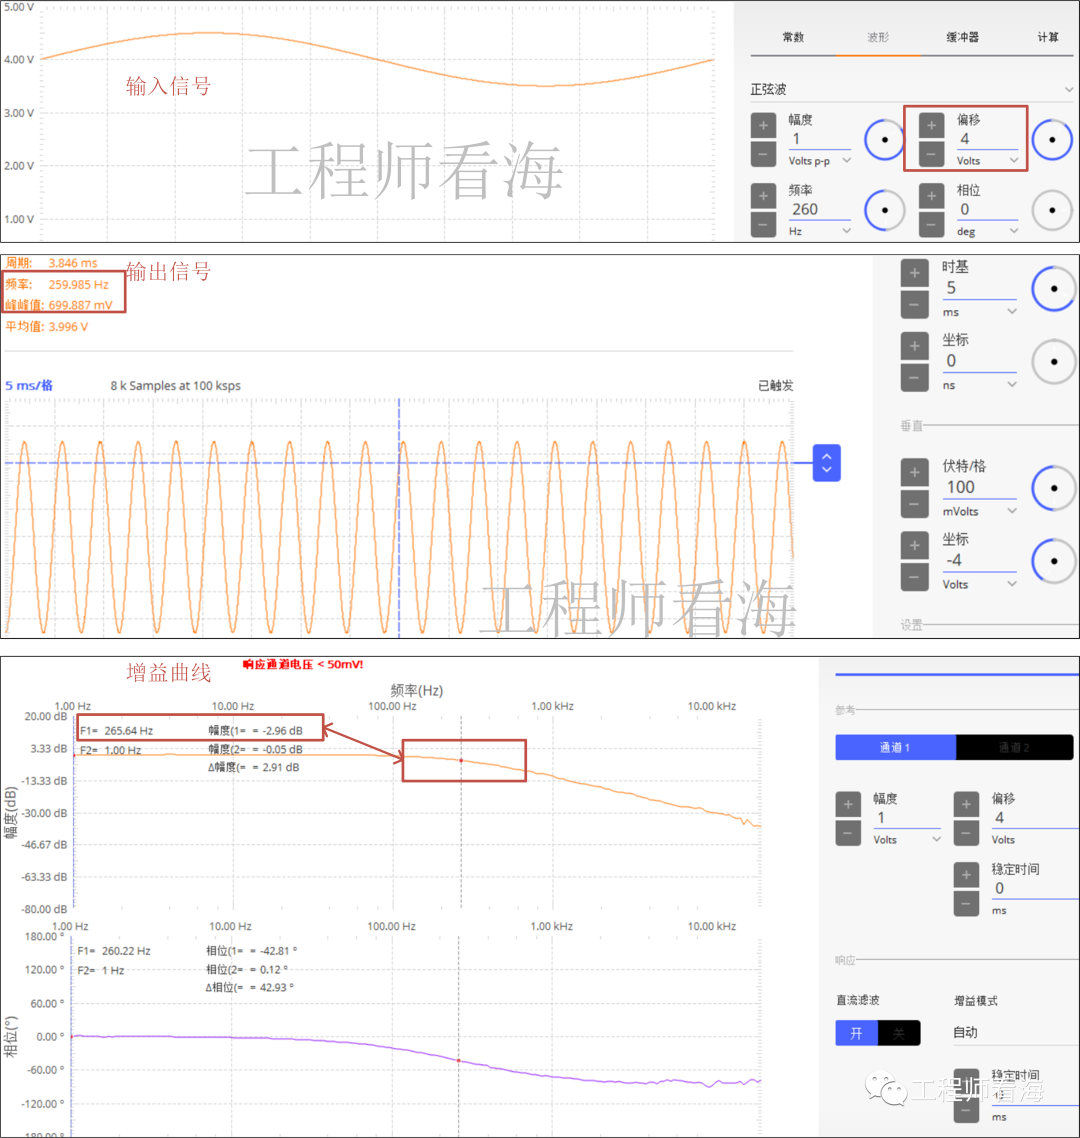This screenshot has width=1080, height=1138.
Task: Click the 伏特/格 volts-per-division knob
Action: (1053, 488)
